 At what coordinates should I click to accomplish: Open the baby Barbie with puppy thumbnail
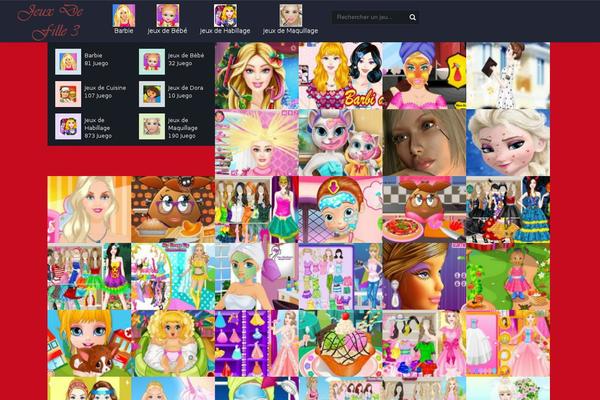(x=89, y=344)
